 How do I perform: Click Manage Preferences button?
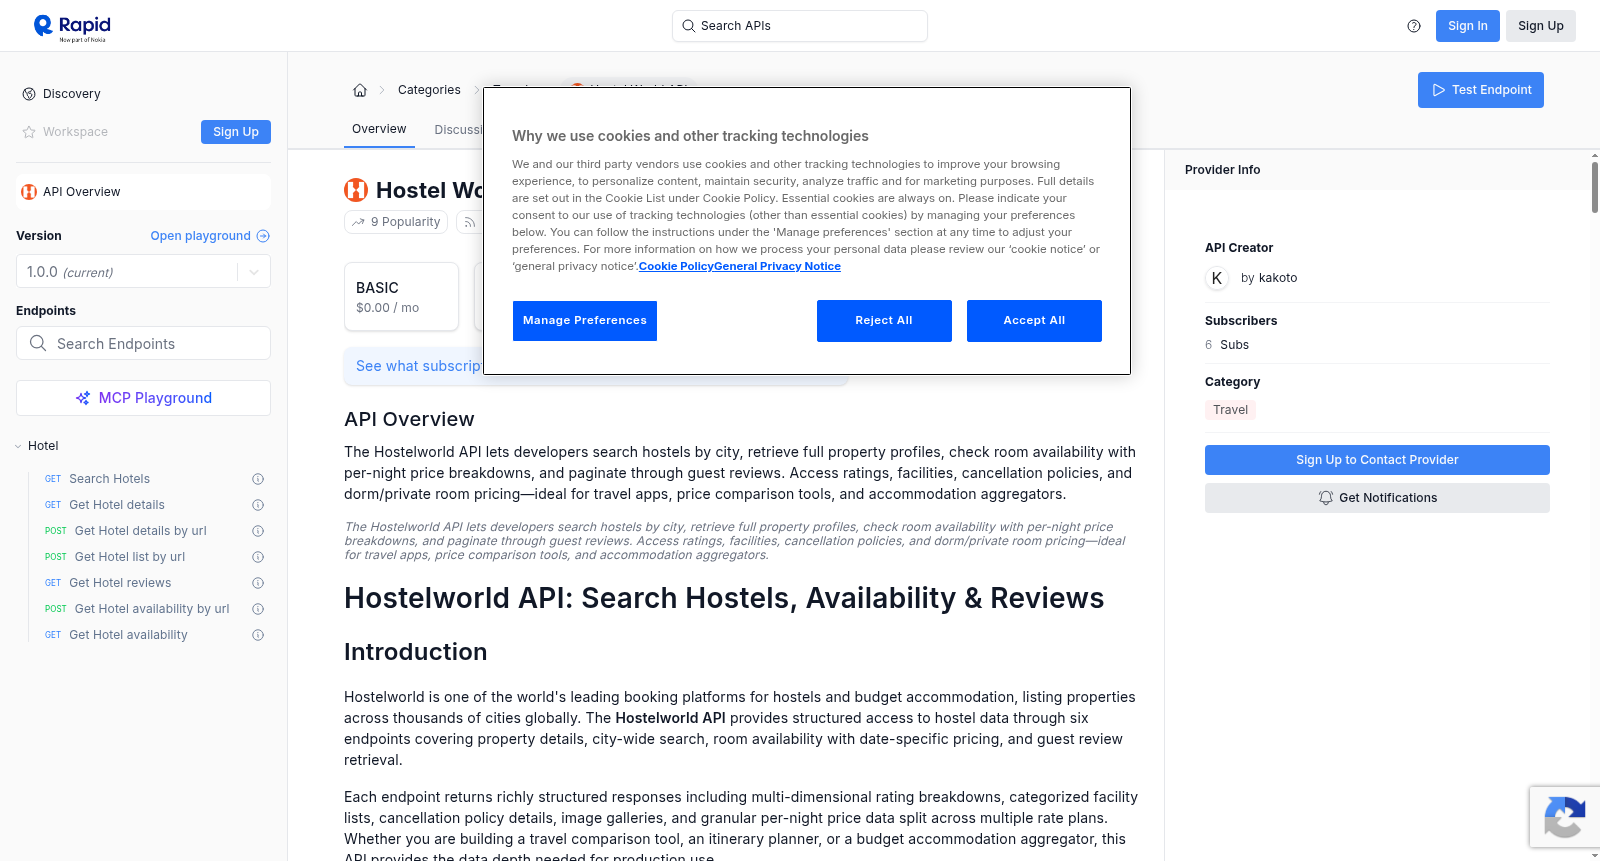pos(585,321)
